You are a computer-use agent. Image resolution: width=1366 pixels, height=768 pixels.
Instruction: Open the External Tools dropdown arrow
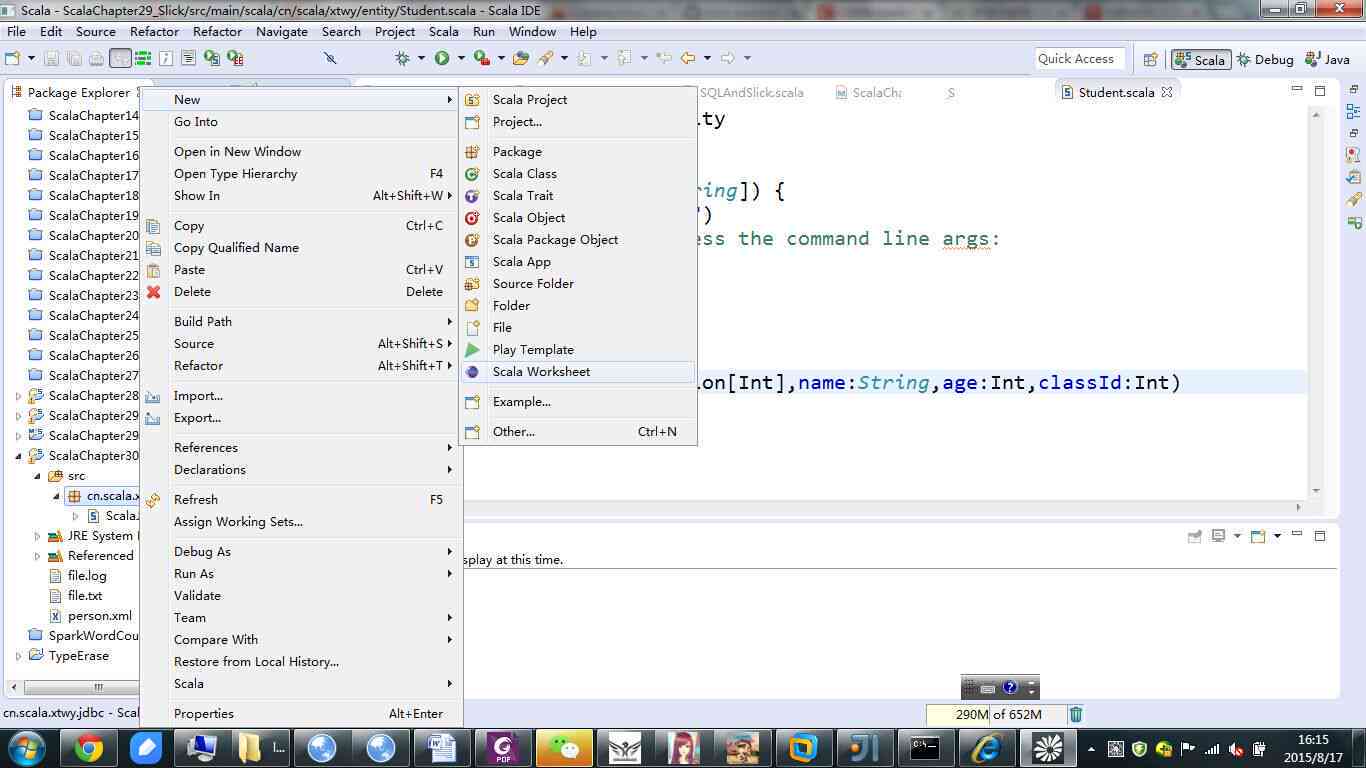[500, 59]
